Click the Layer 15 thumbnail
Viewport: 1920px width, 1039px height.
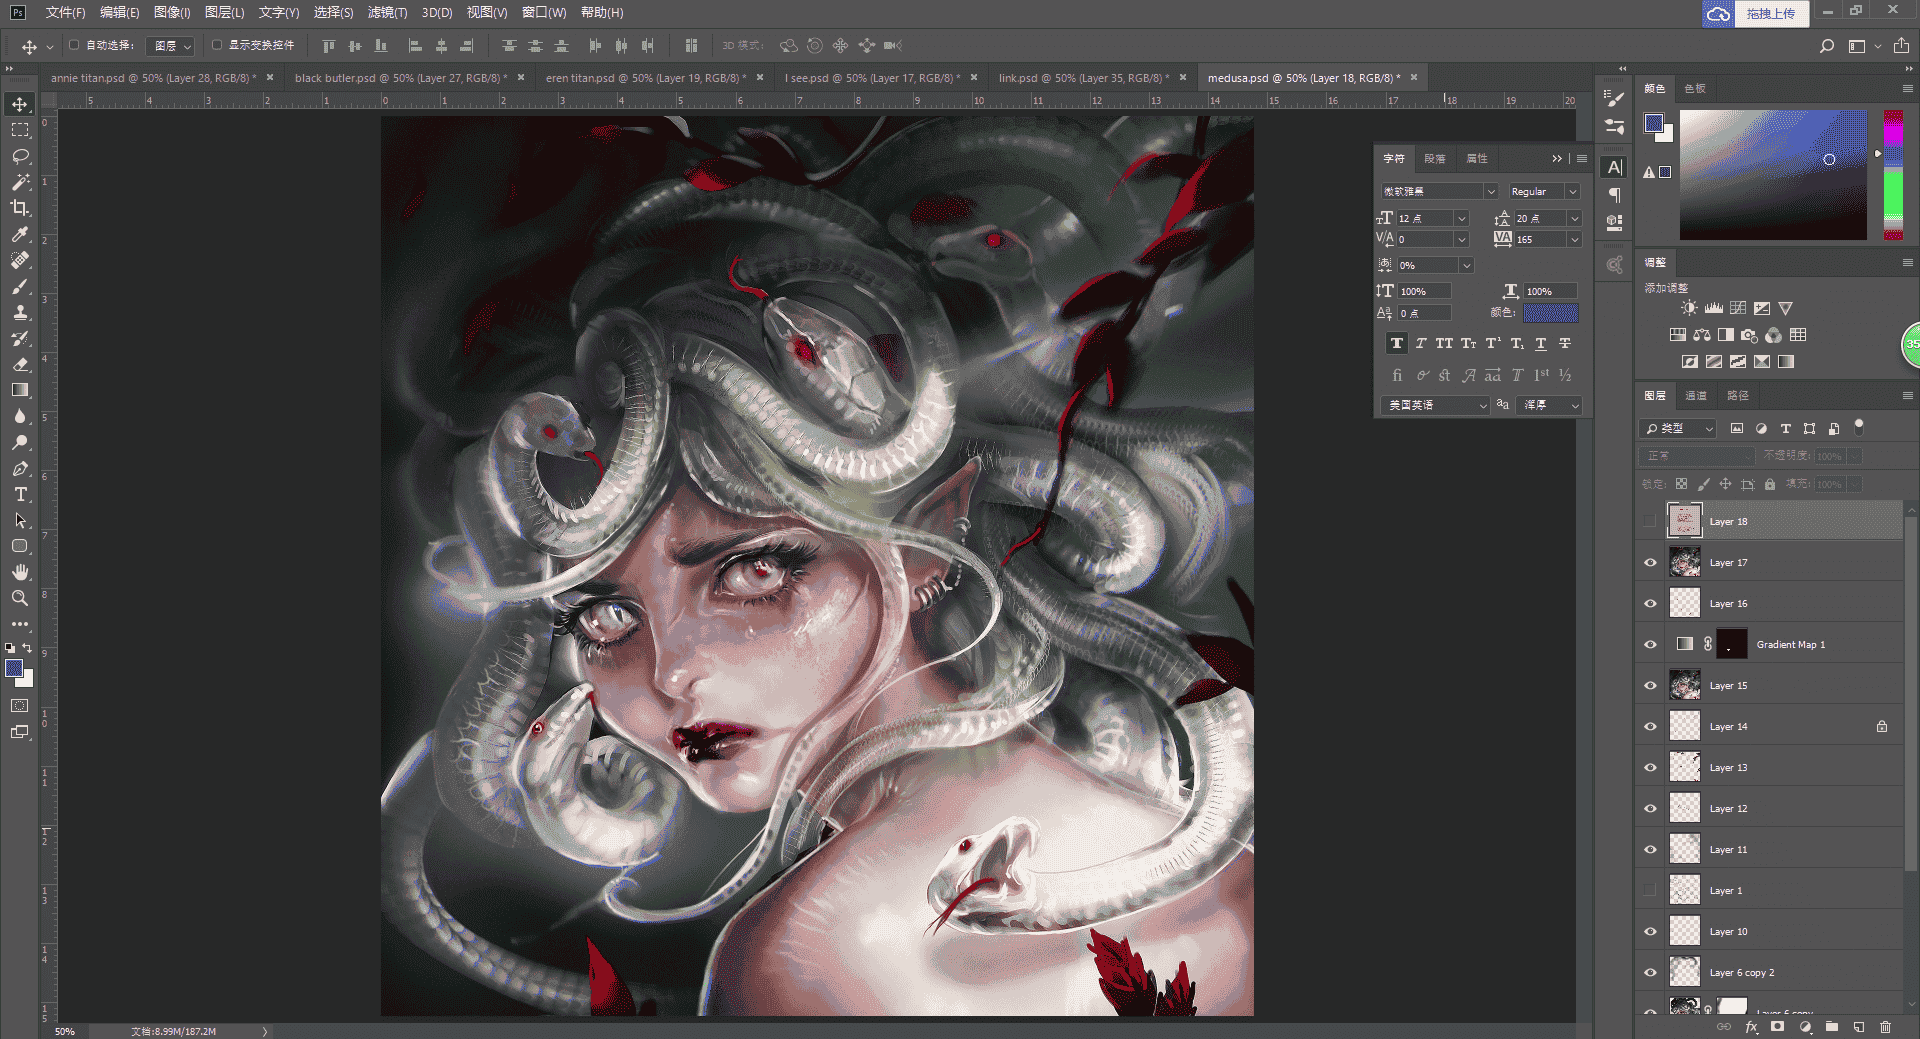1685,686
